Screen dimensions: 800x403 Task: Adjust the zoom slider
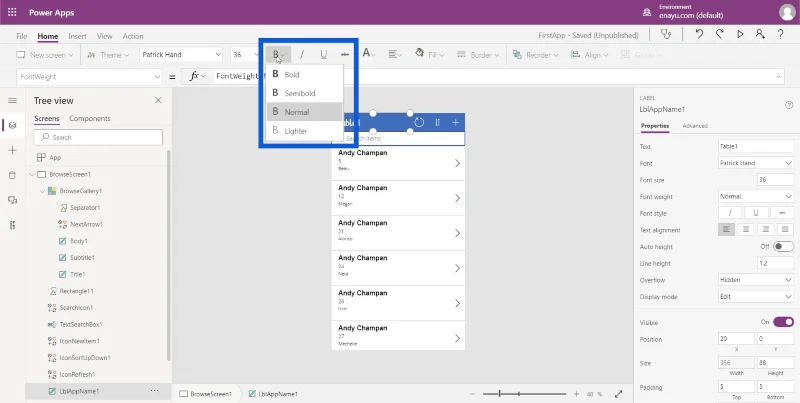pos(524,394)
